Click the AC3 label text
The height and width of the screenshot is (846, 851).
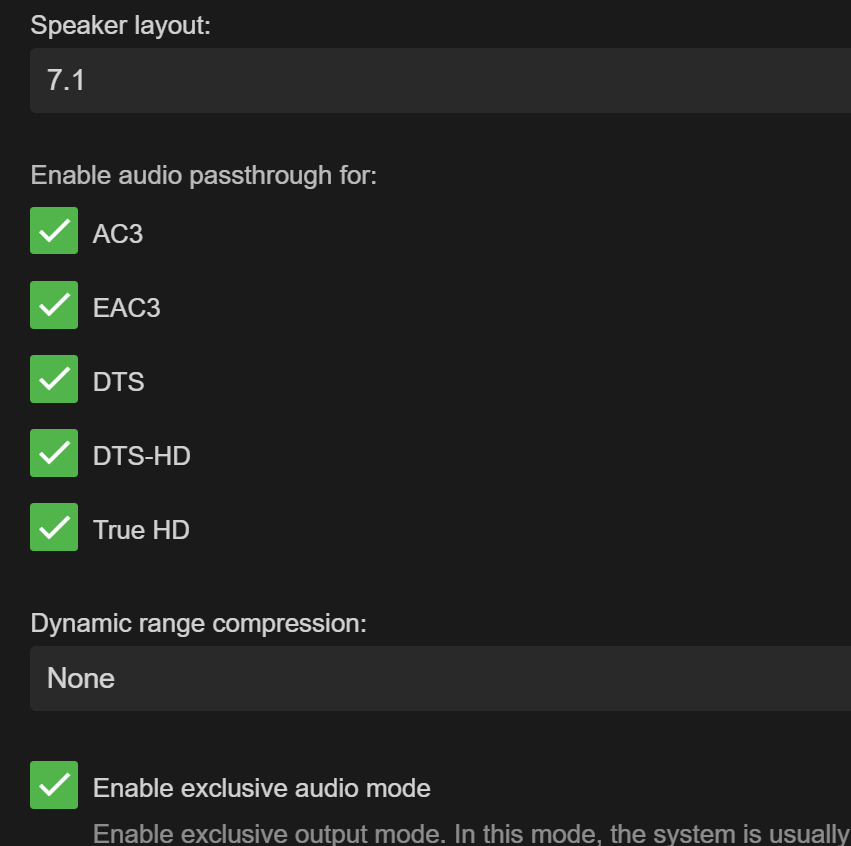point(118,234)
